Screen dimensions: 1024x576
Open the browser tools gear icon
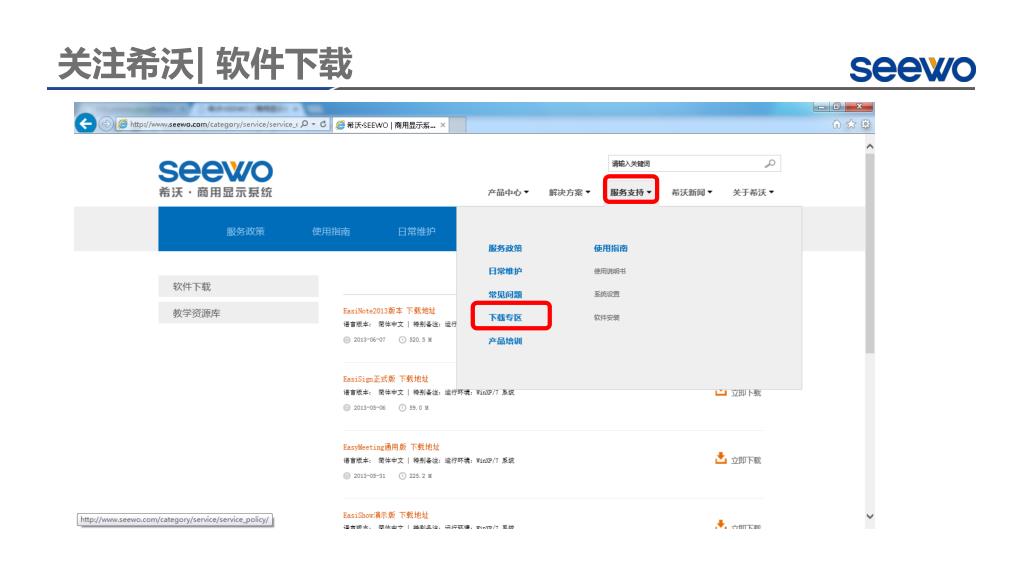click(x=865, y=124)
